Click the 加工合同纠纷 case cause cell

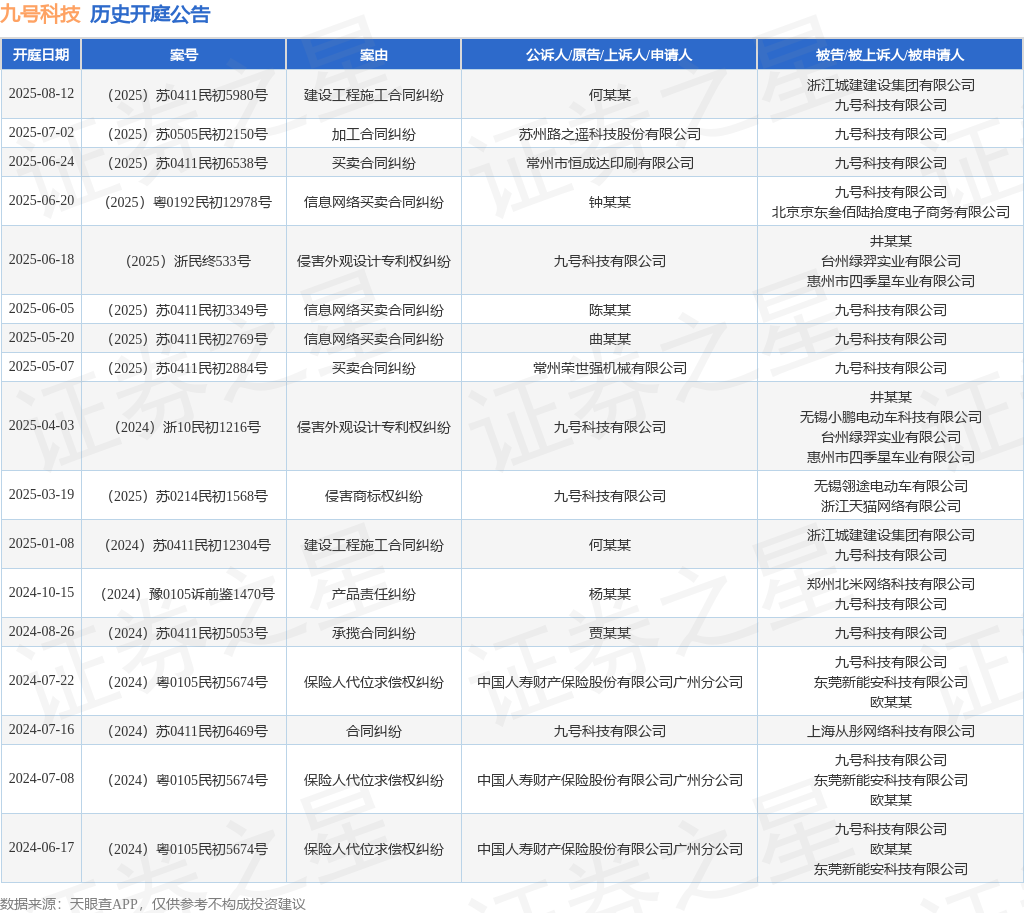click(374, 135)
